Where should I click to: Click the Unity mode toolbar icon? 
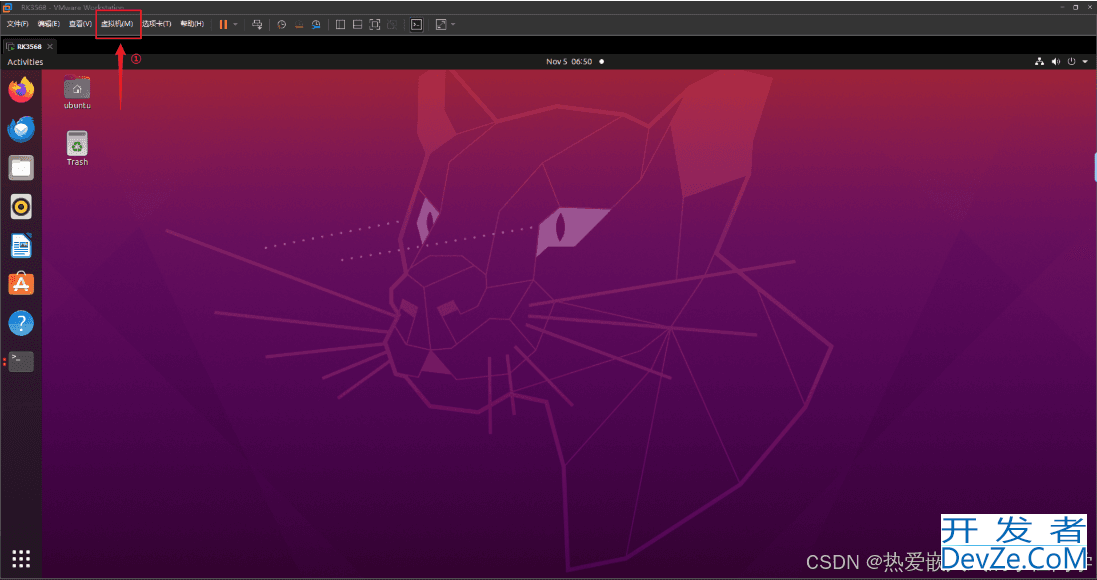392,24
